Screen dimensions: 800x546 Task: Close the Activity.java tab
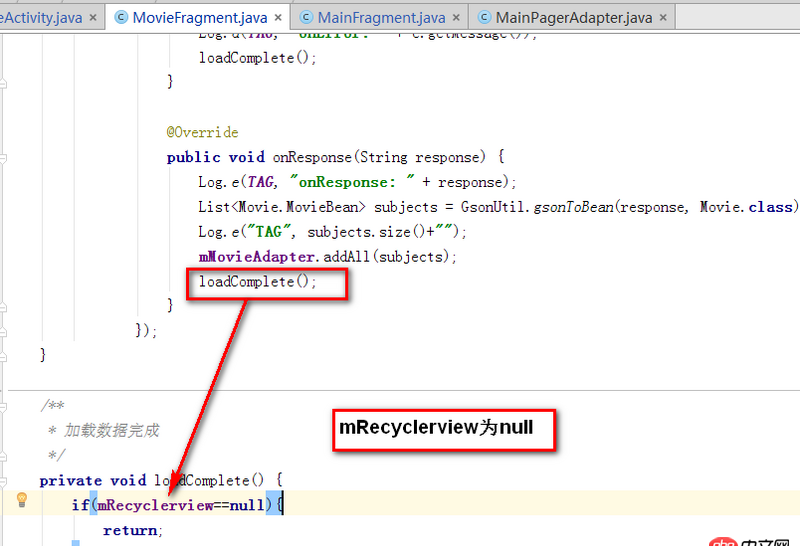coord(93,18)
